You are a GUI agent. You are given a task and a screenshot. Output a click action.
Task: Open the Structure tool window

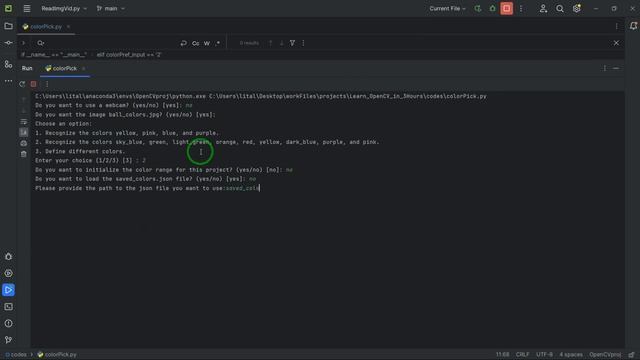pos(8,64)
